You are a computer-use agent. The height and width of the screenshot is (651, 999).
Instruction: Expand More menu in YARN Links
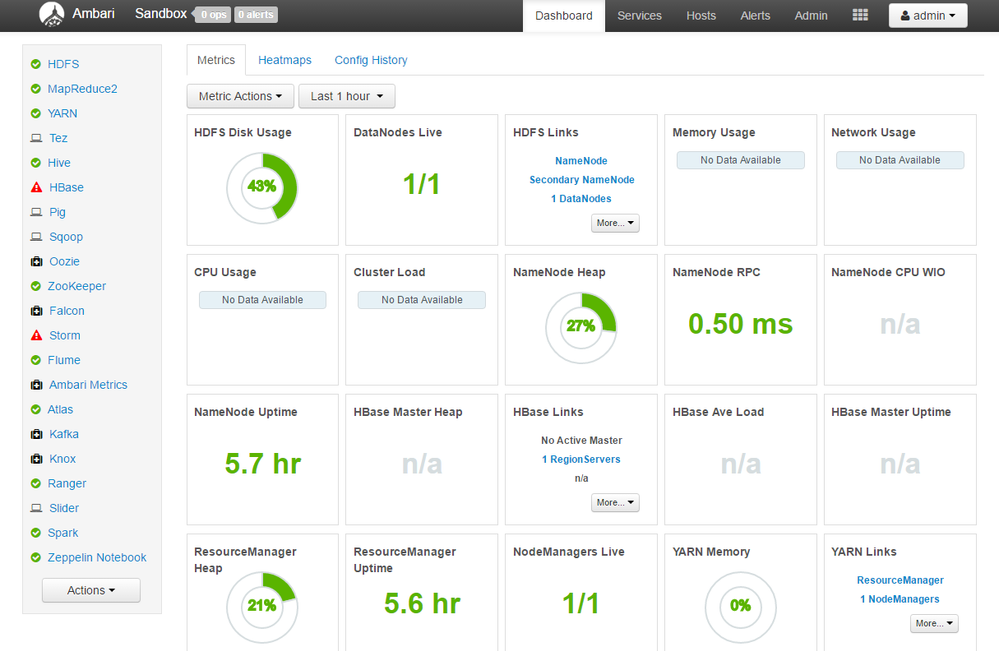(x=934, y=623)
